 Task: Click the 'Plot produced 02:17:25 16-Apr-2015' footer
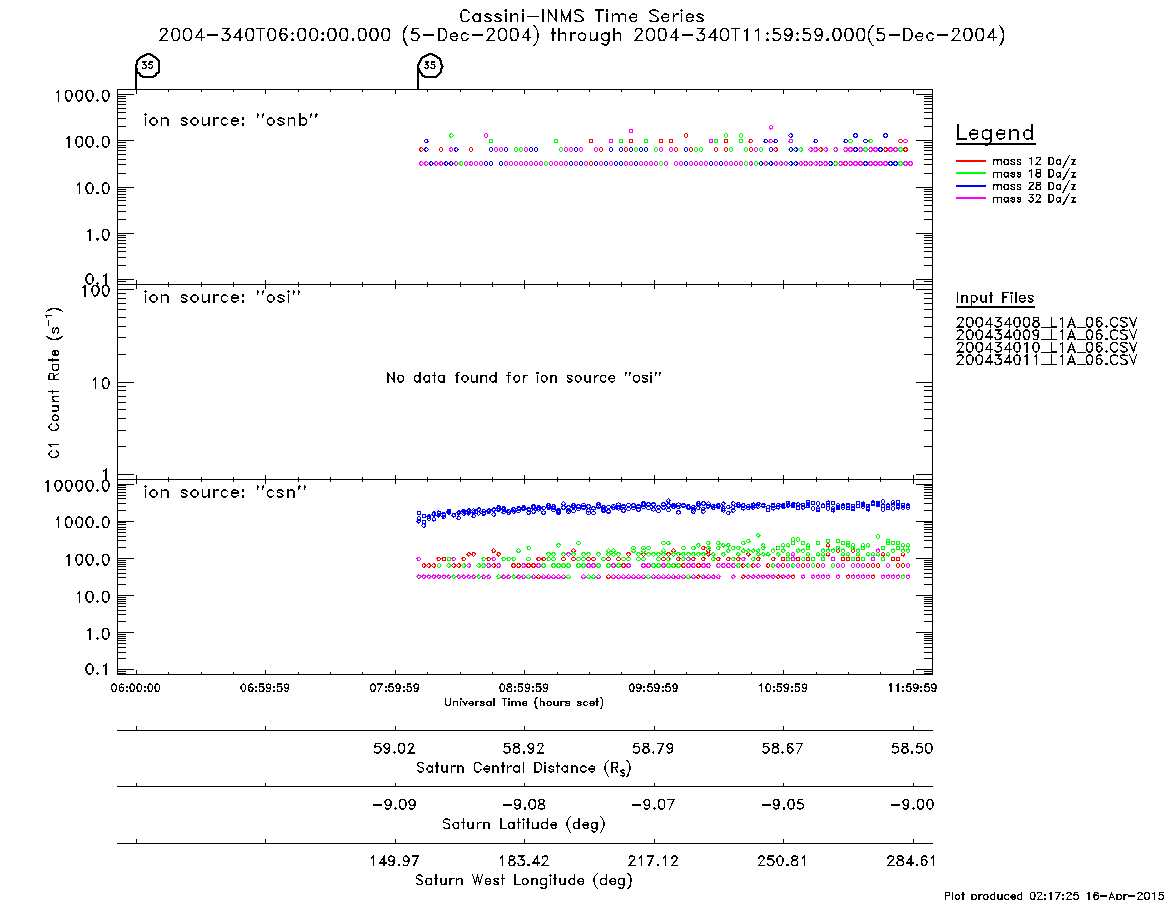(1054, 895)
